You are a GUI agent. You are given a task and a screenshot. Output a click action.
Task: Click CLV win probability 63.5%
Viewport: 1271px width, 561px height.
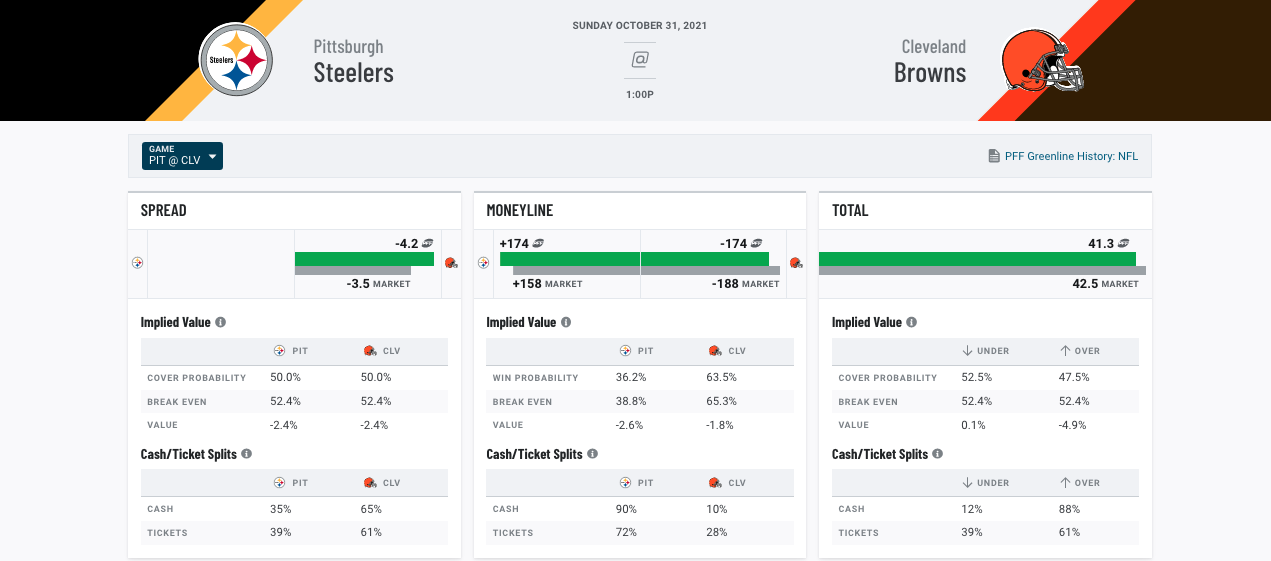pos(723,378)
